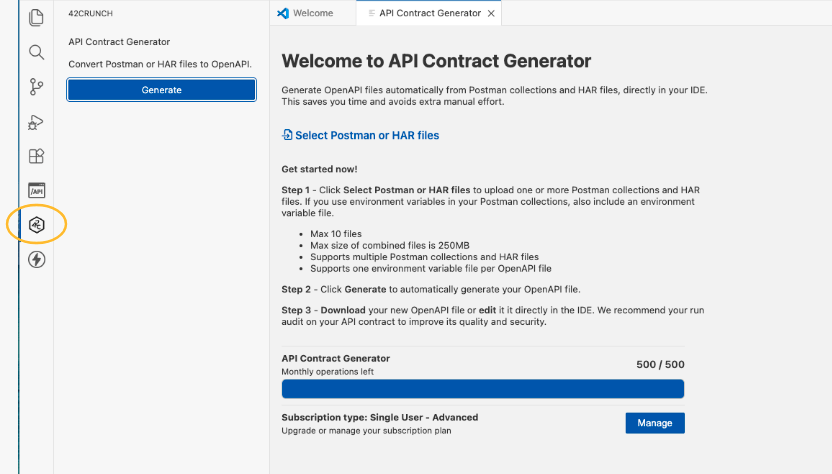Click 'Welcome to API Contract Generator' heading
This screenshot has width=832, height=474.
coord(436,61)
